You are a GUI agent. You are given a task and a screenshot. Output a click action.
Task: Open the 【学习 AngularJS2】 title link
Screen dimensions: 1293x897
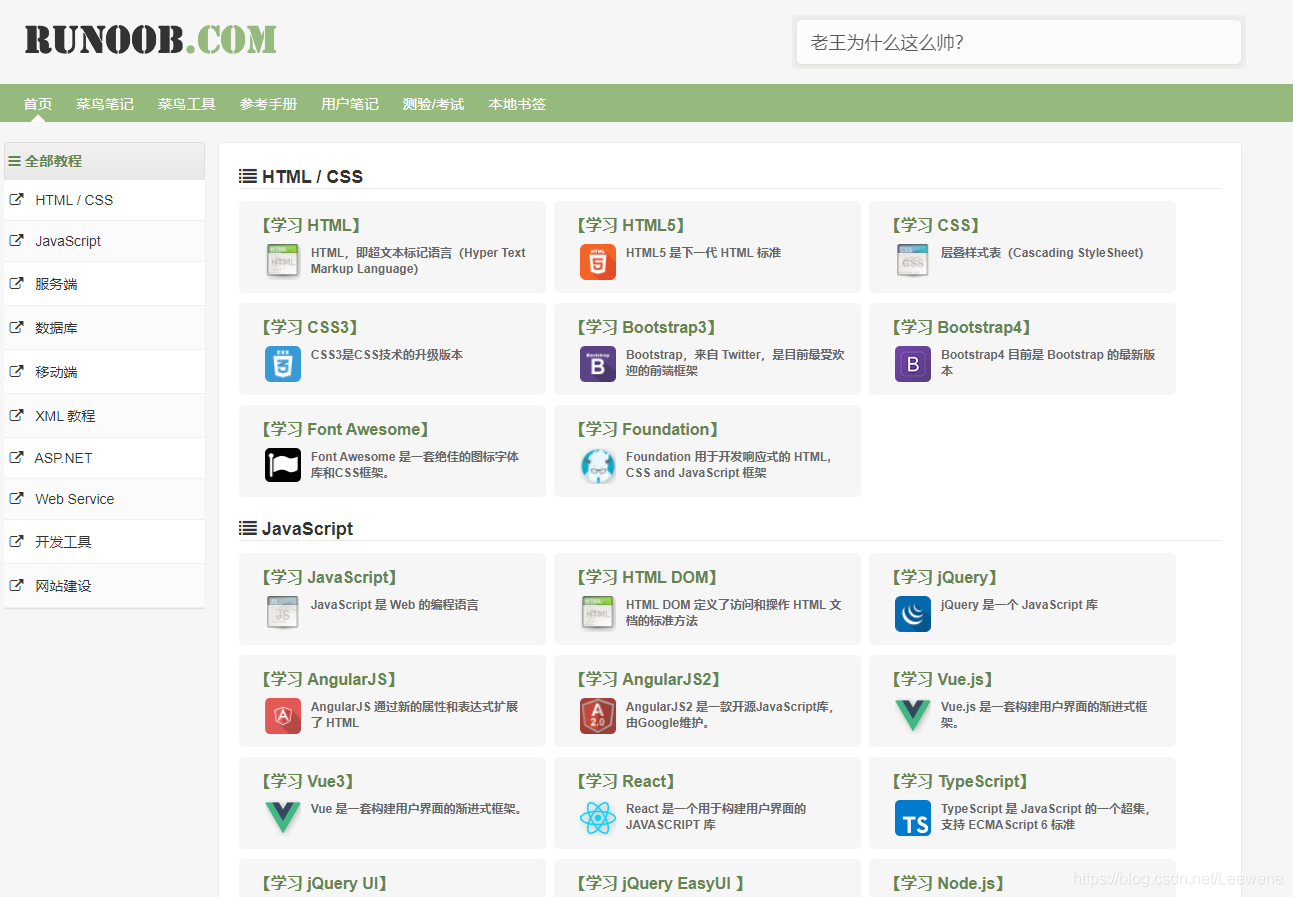click(x=649, y=679)
